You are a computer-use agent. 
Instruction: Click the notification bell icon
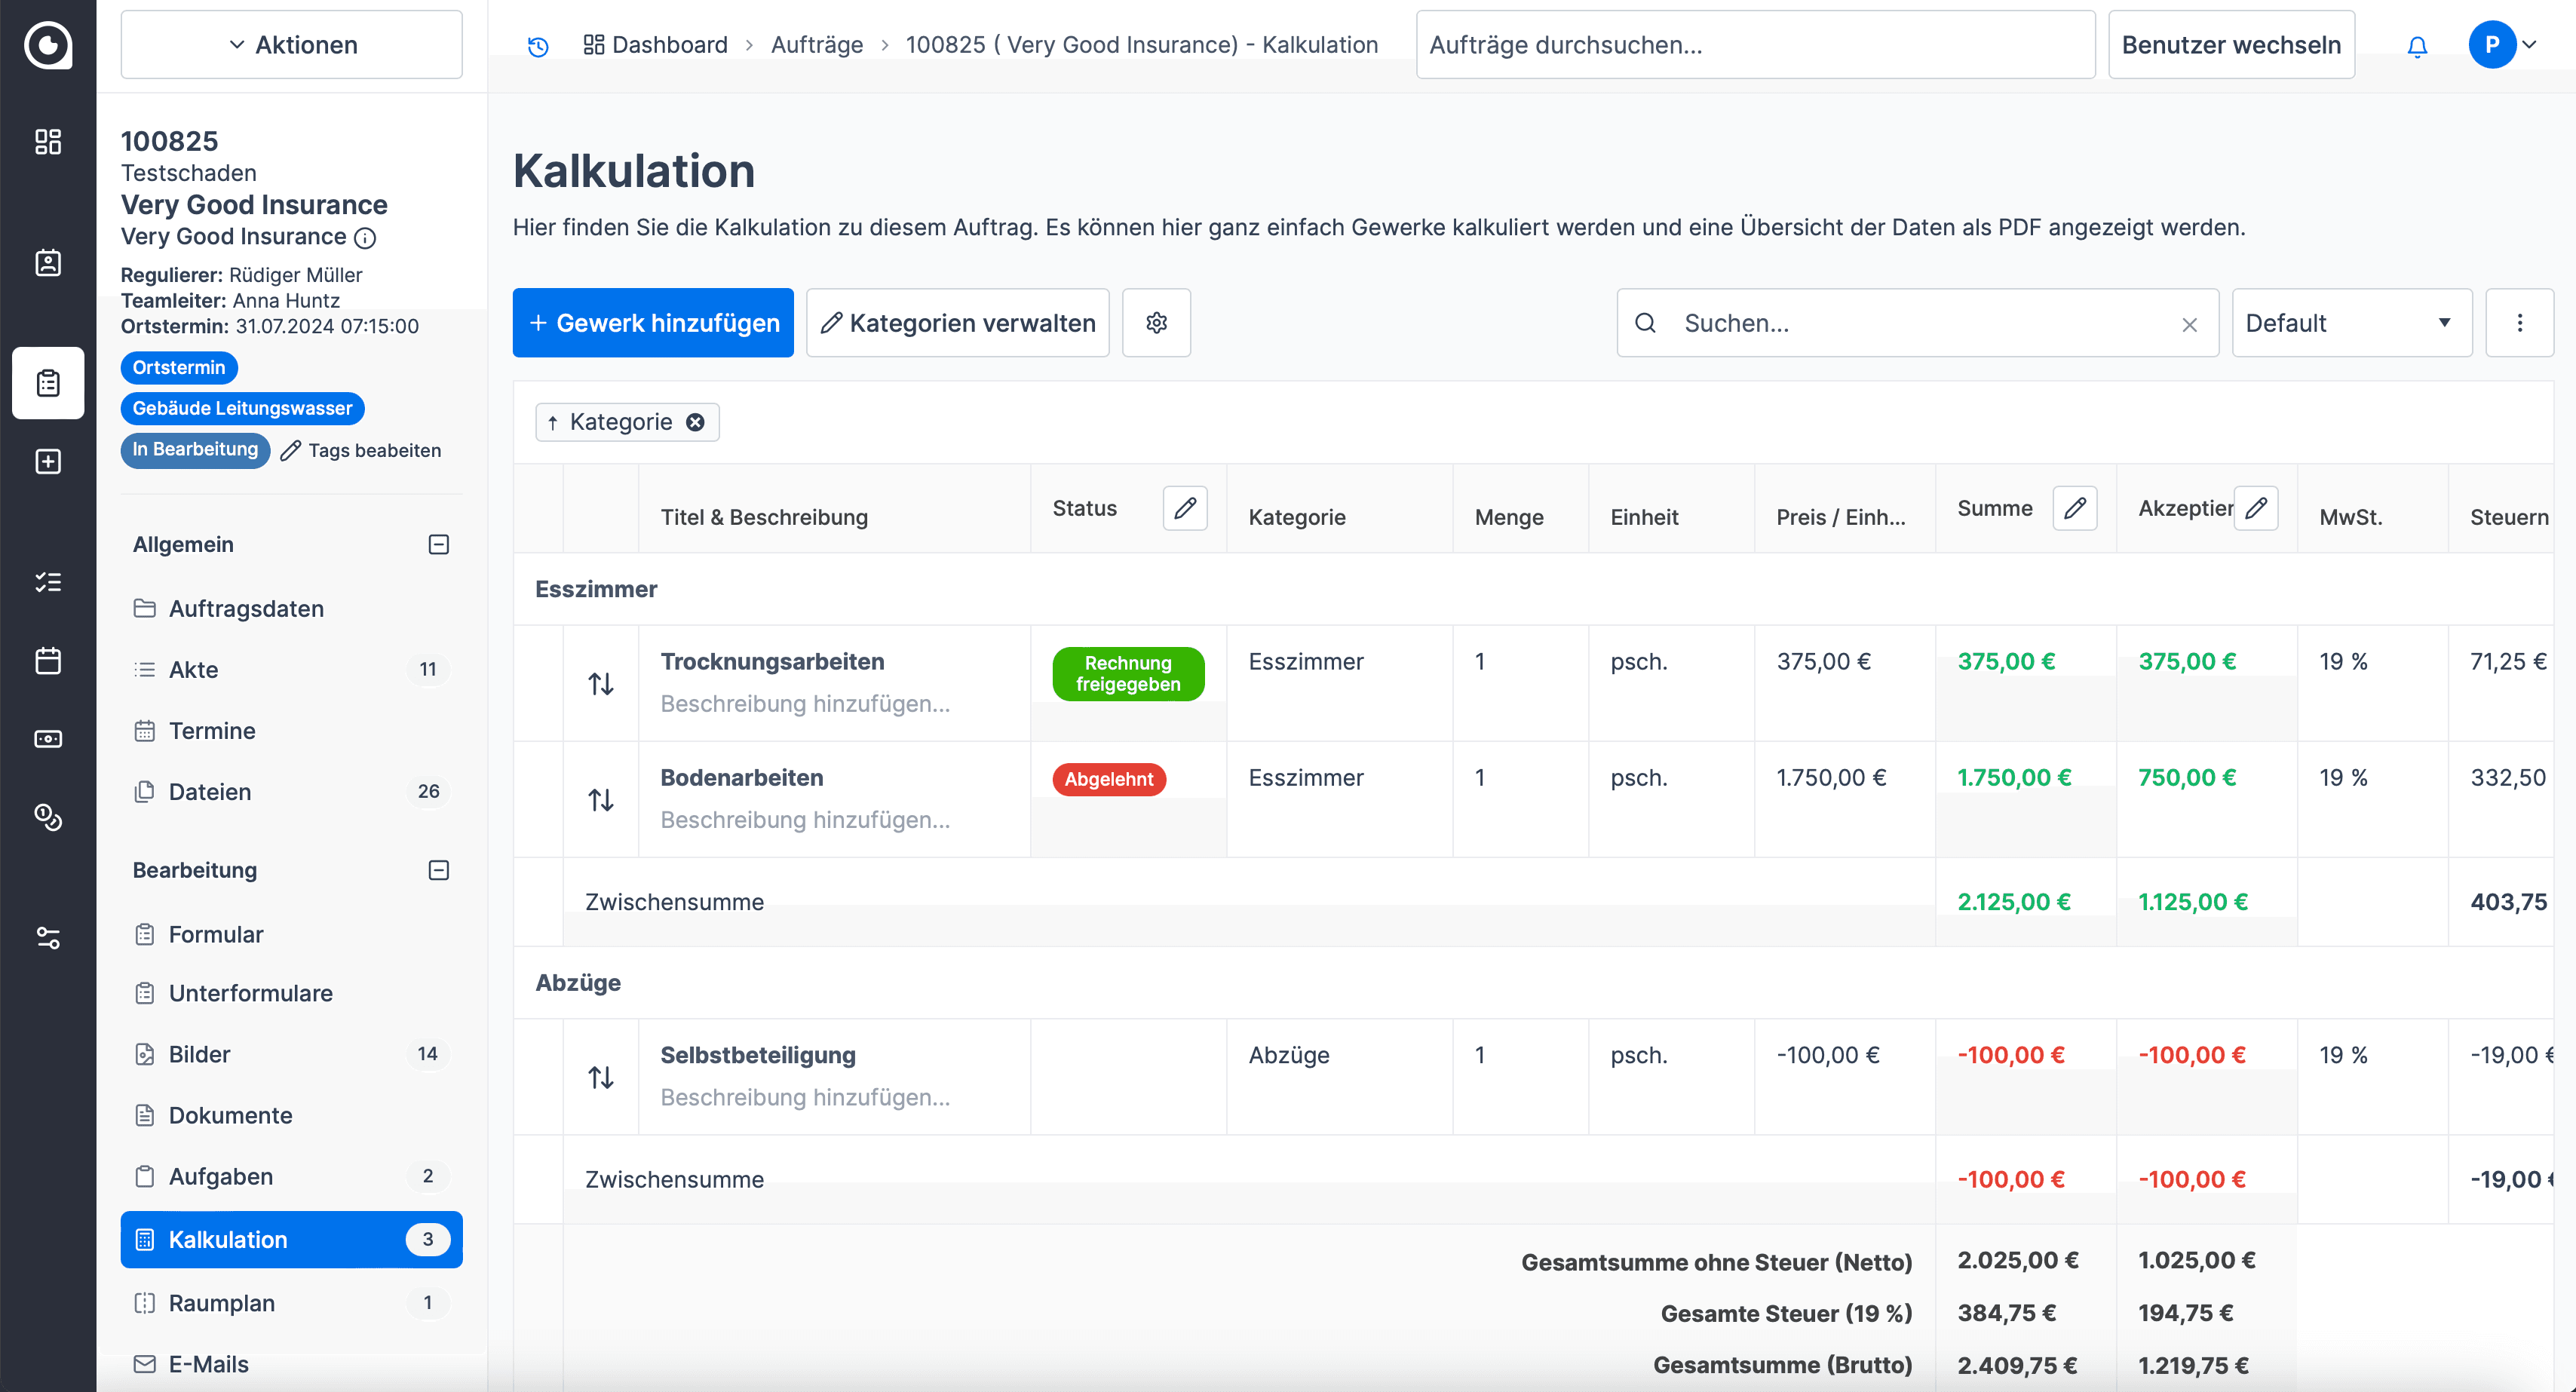pos(2416,46)
